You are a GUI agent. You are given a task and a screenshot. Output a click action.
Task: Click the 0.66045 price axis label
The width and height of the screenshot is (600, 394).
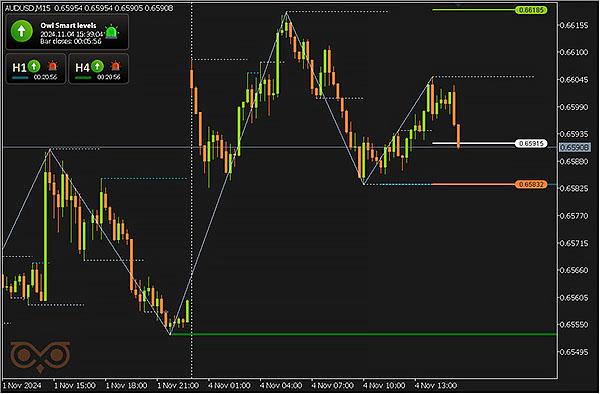(x=574, y=80)
